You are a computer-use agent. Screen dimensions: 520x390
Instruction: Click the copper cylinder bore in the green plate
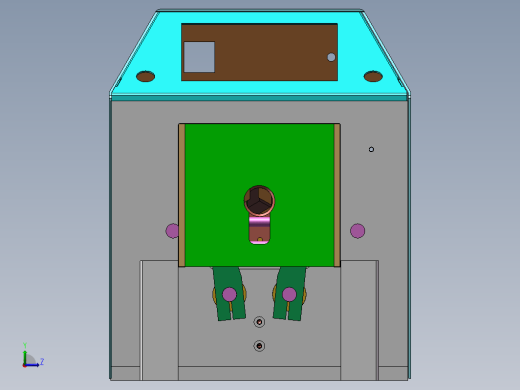(259, 201)
